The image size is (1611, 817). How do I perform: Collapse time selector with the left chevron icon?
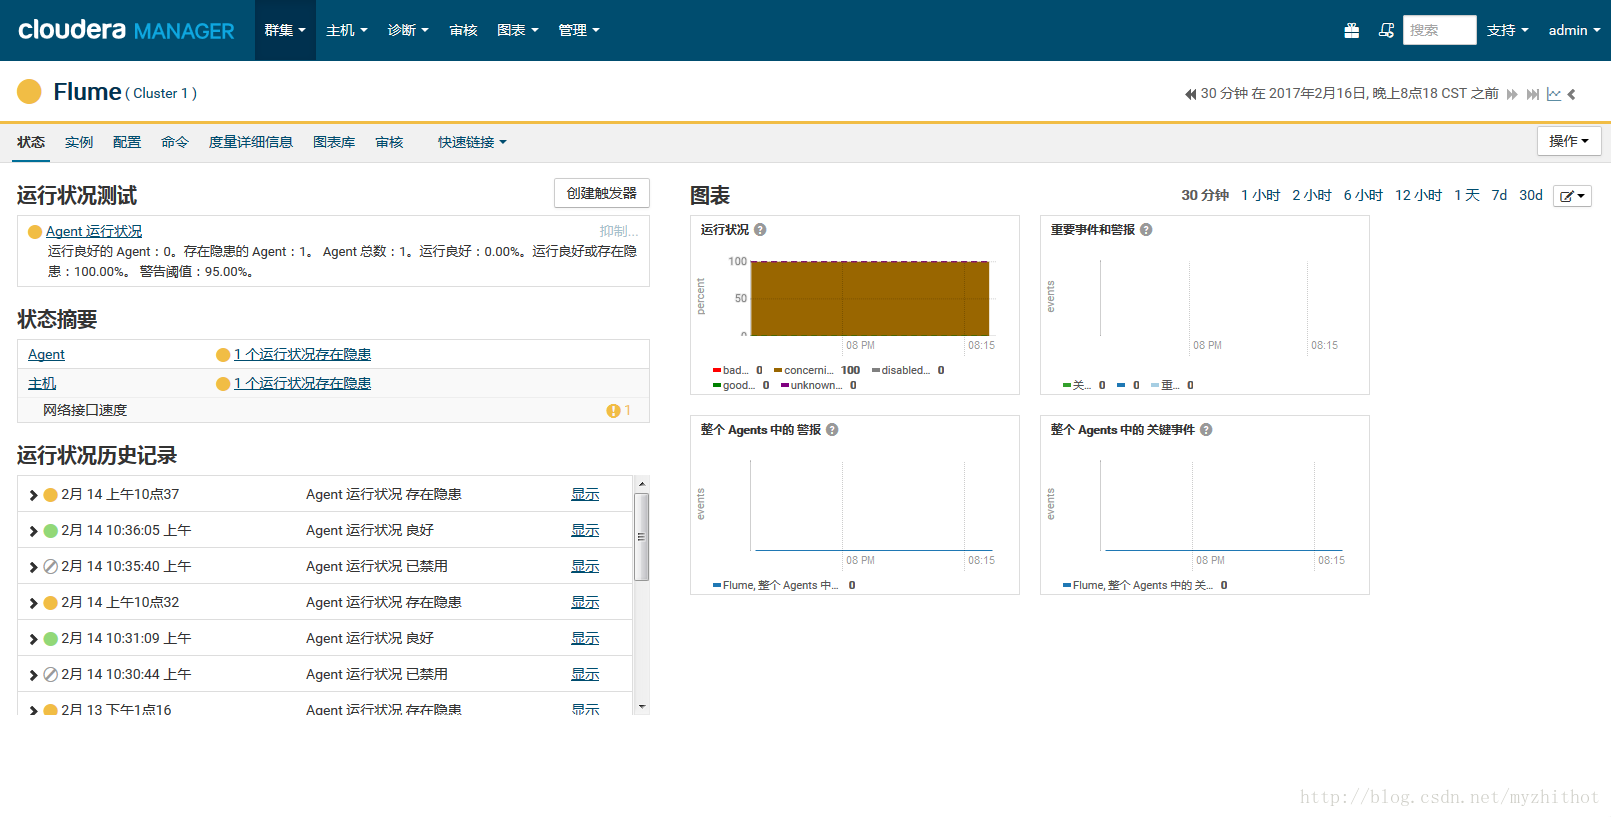point(1572,94)
